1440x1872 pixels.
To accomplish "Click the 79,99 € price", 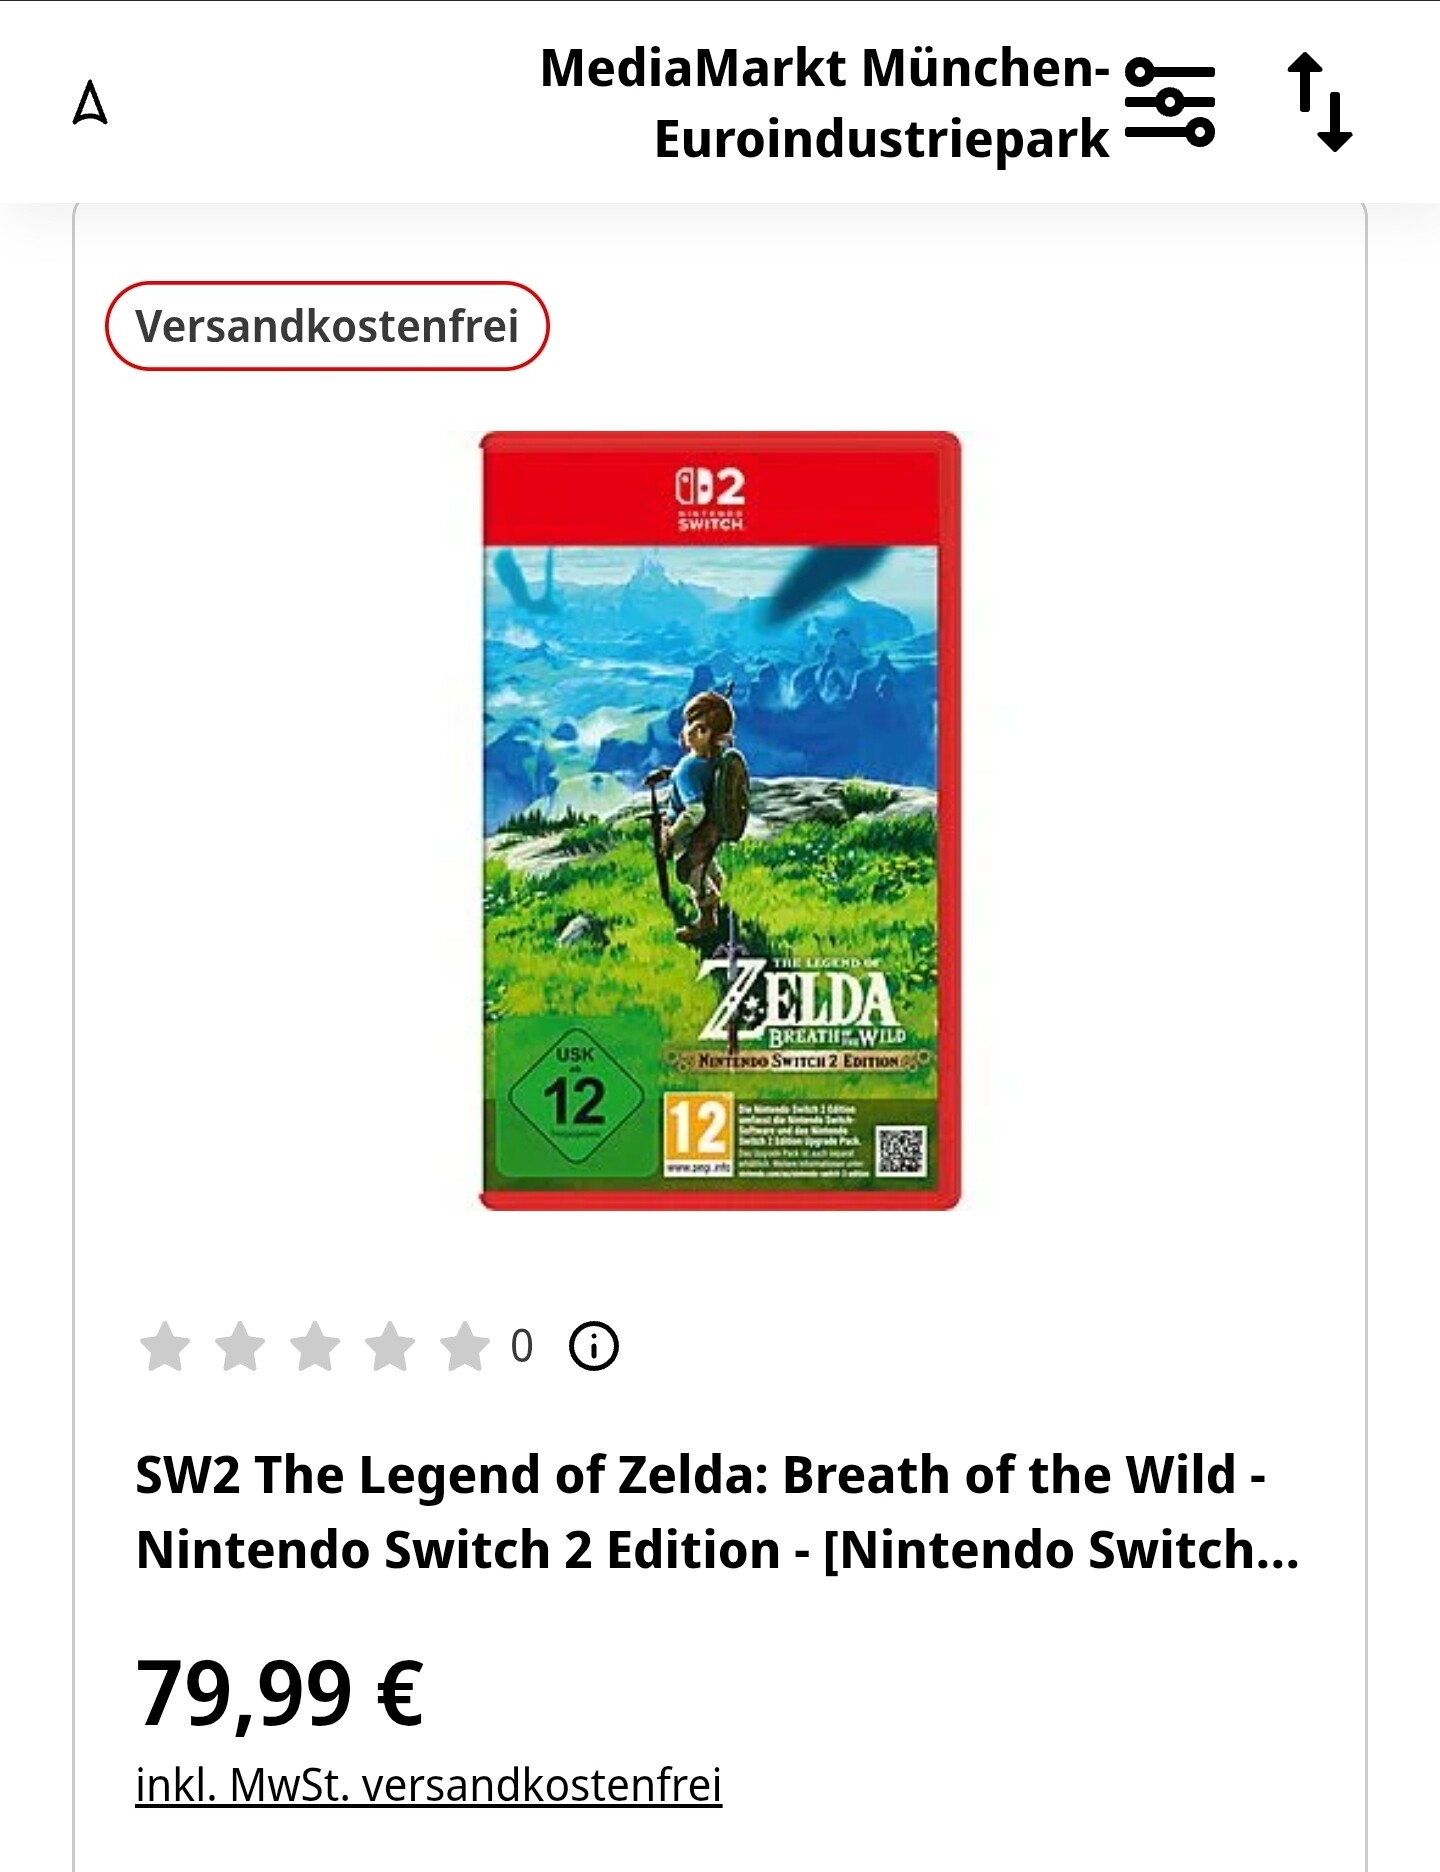I will pos(280,1693).
